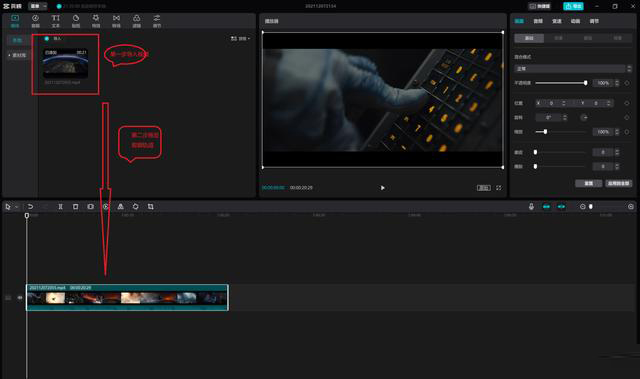Image resolution: width=640 pixels, height=379 pixels.
Task: Click the opacity slider handle
Action: pyautogui.click(x=585, y=83)
